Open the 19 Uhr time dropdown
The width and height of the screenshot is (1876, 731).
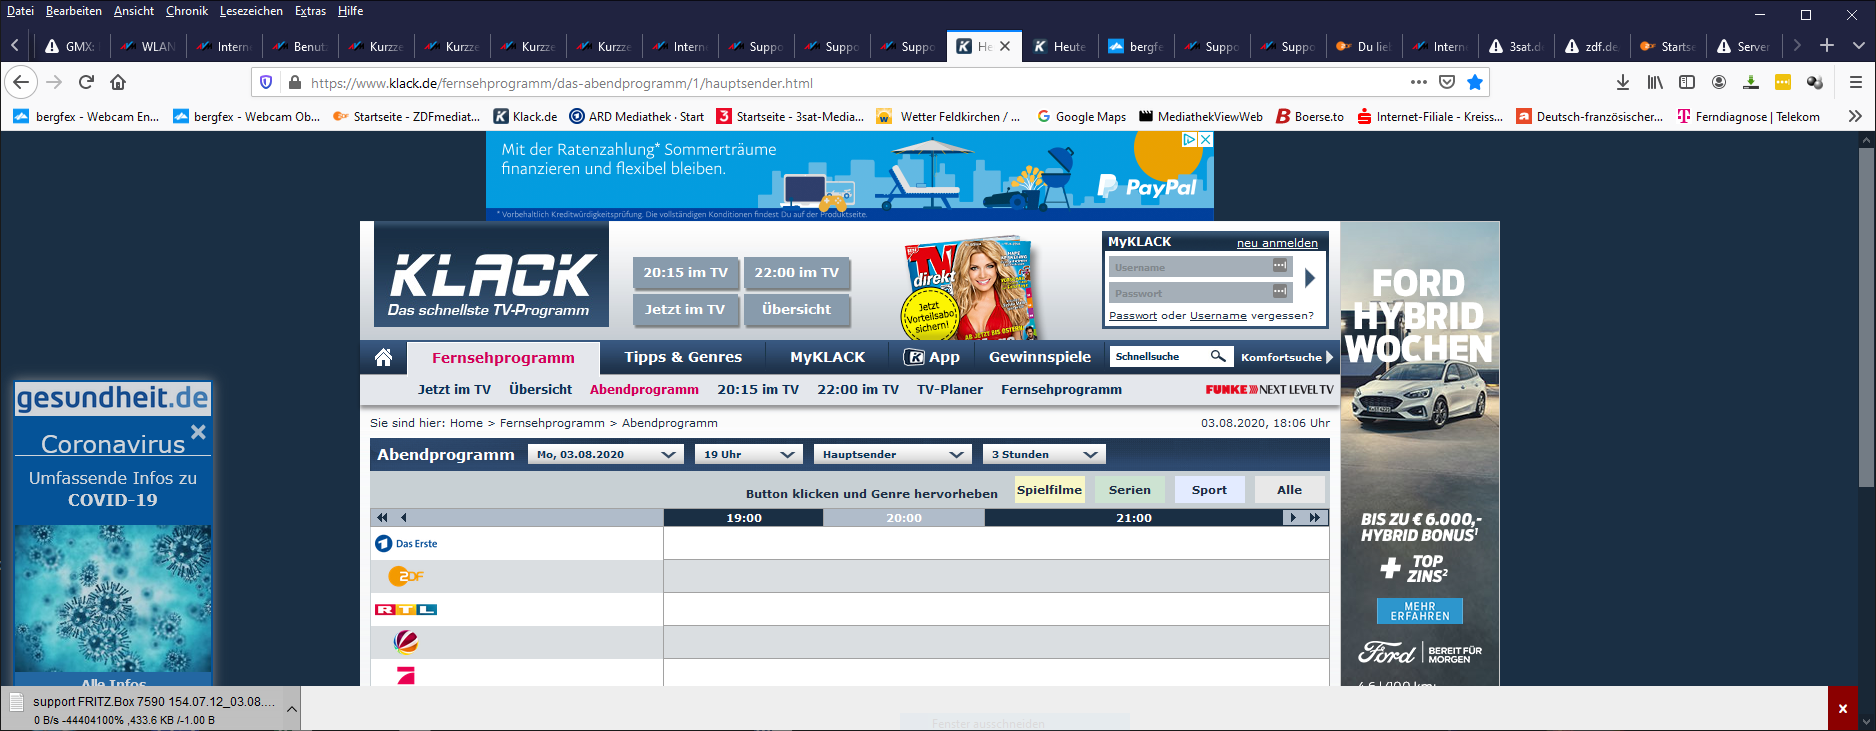click(x=749, y=454)
